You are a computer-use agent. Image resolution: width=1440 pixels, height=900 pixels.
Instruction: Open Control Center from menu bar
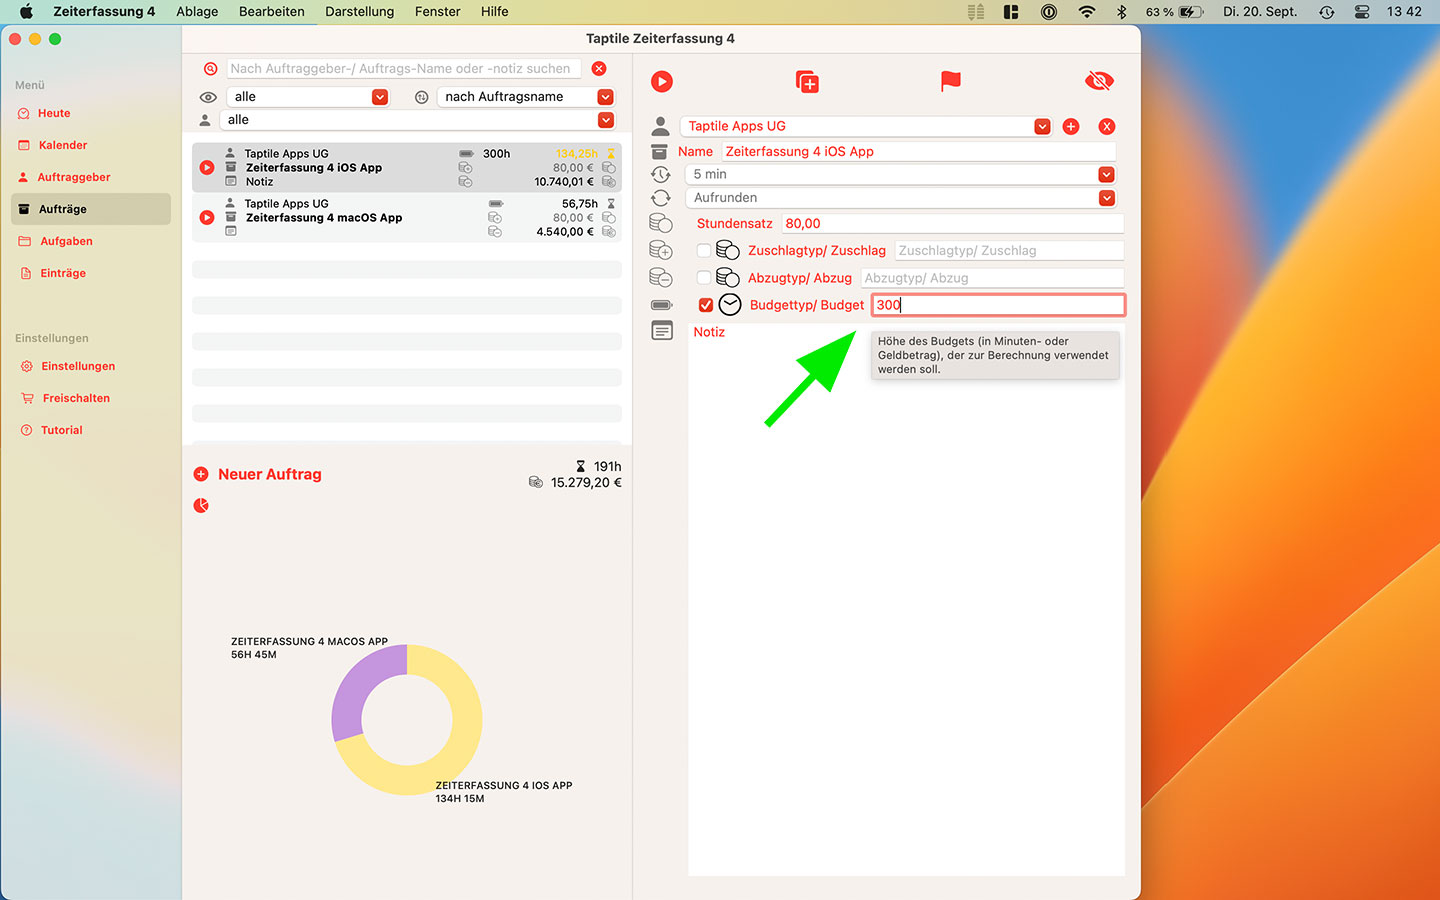click(1362, 12)
